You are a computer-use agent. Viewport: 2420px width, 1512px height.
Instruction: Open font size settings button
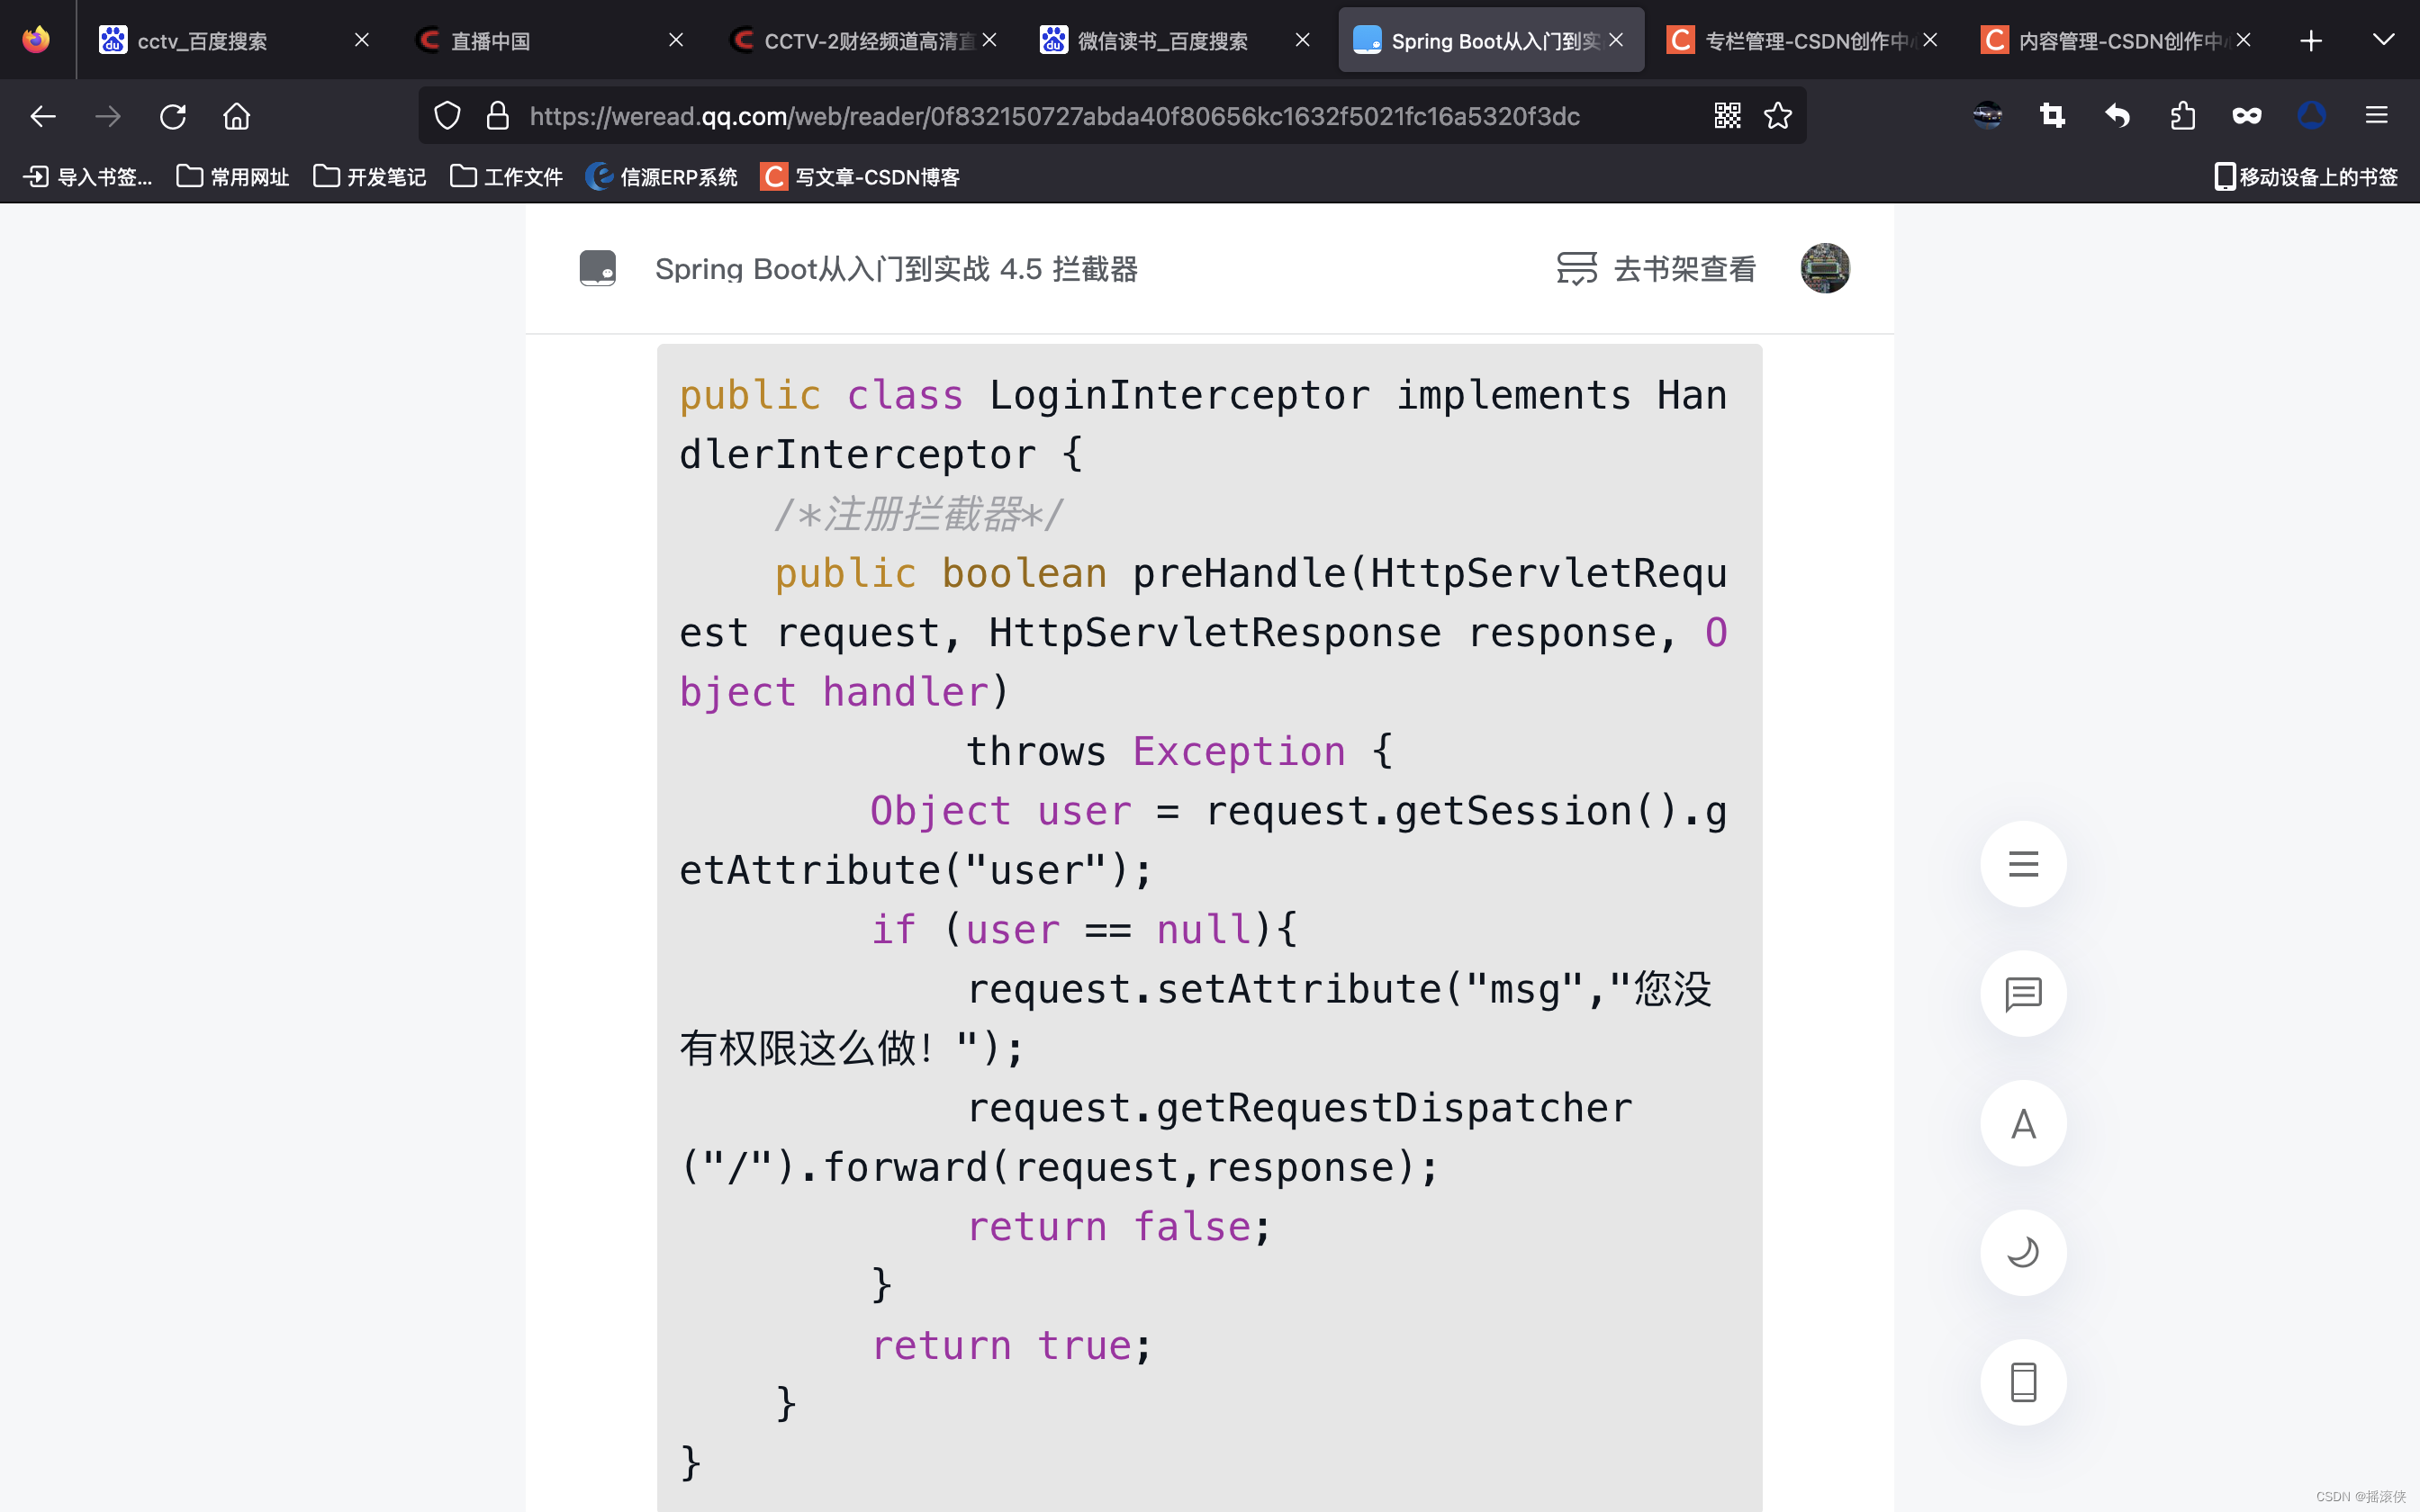pyautogui.click(x=2022, y=1124)
